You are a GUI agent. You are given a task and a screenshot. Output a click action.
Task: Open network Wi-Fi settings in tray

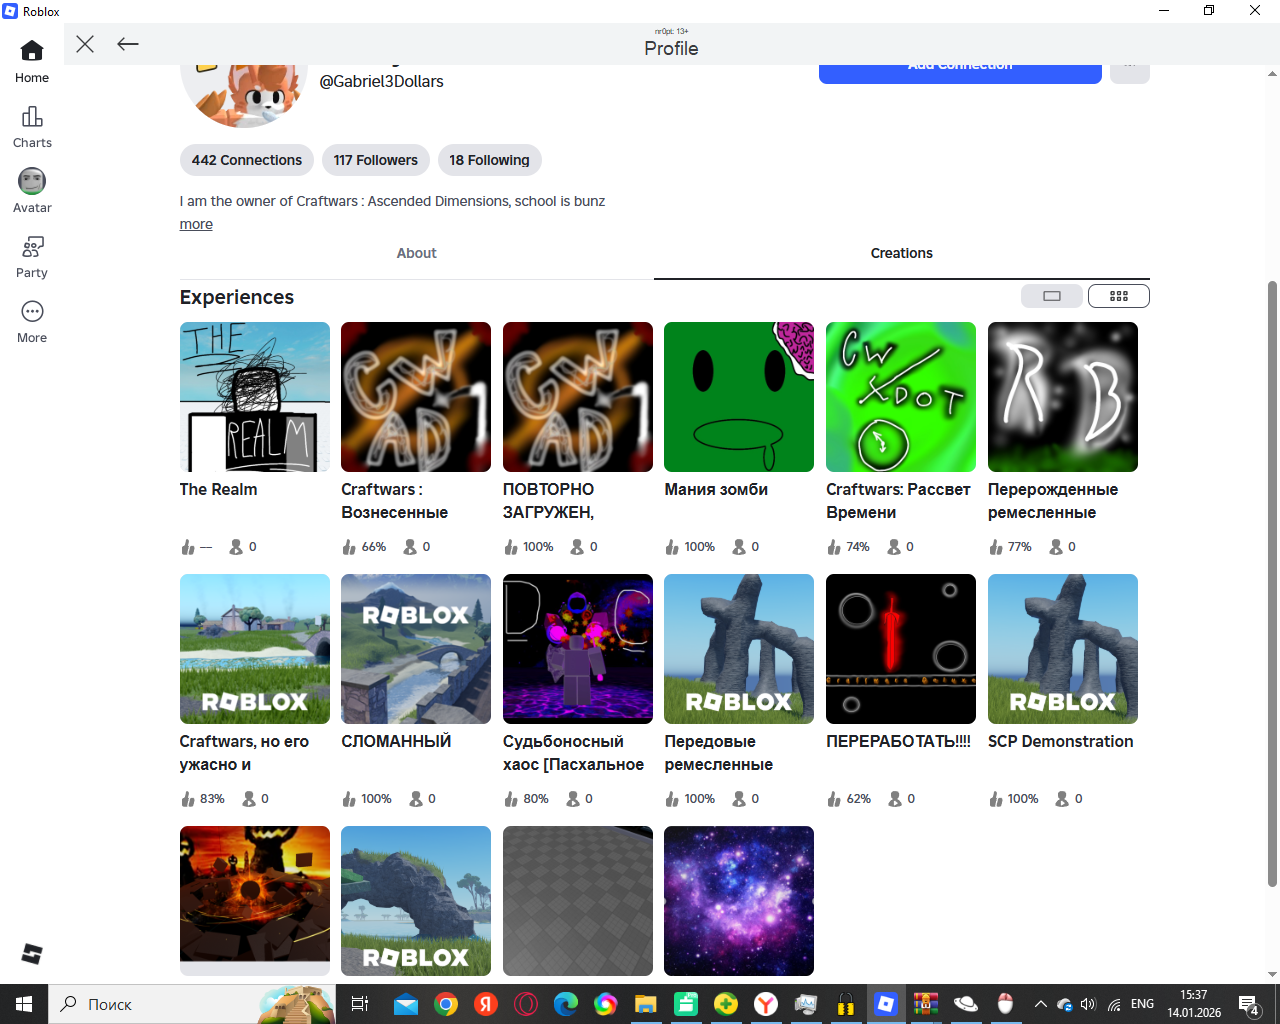(x=1114, y=1004)
